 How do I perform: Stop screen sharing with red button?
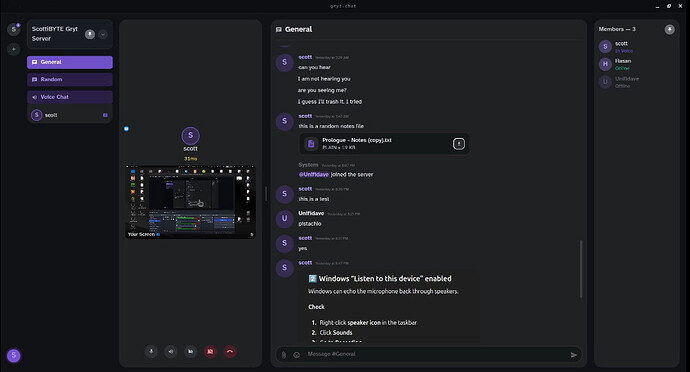pos(210,351)
